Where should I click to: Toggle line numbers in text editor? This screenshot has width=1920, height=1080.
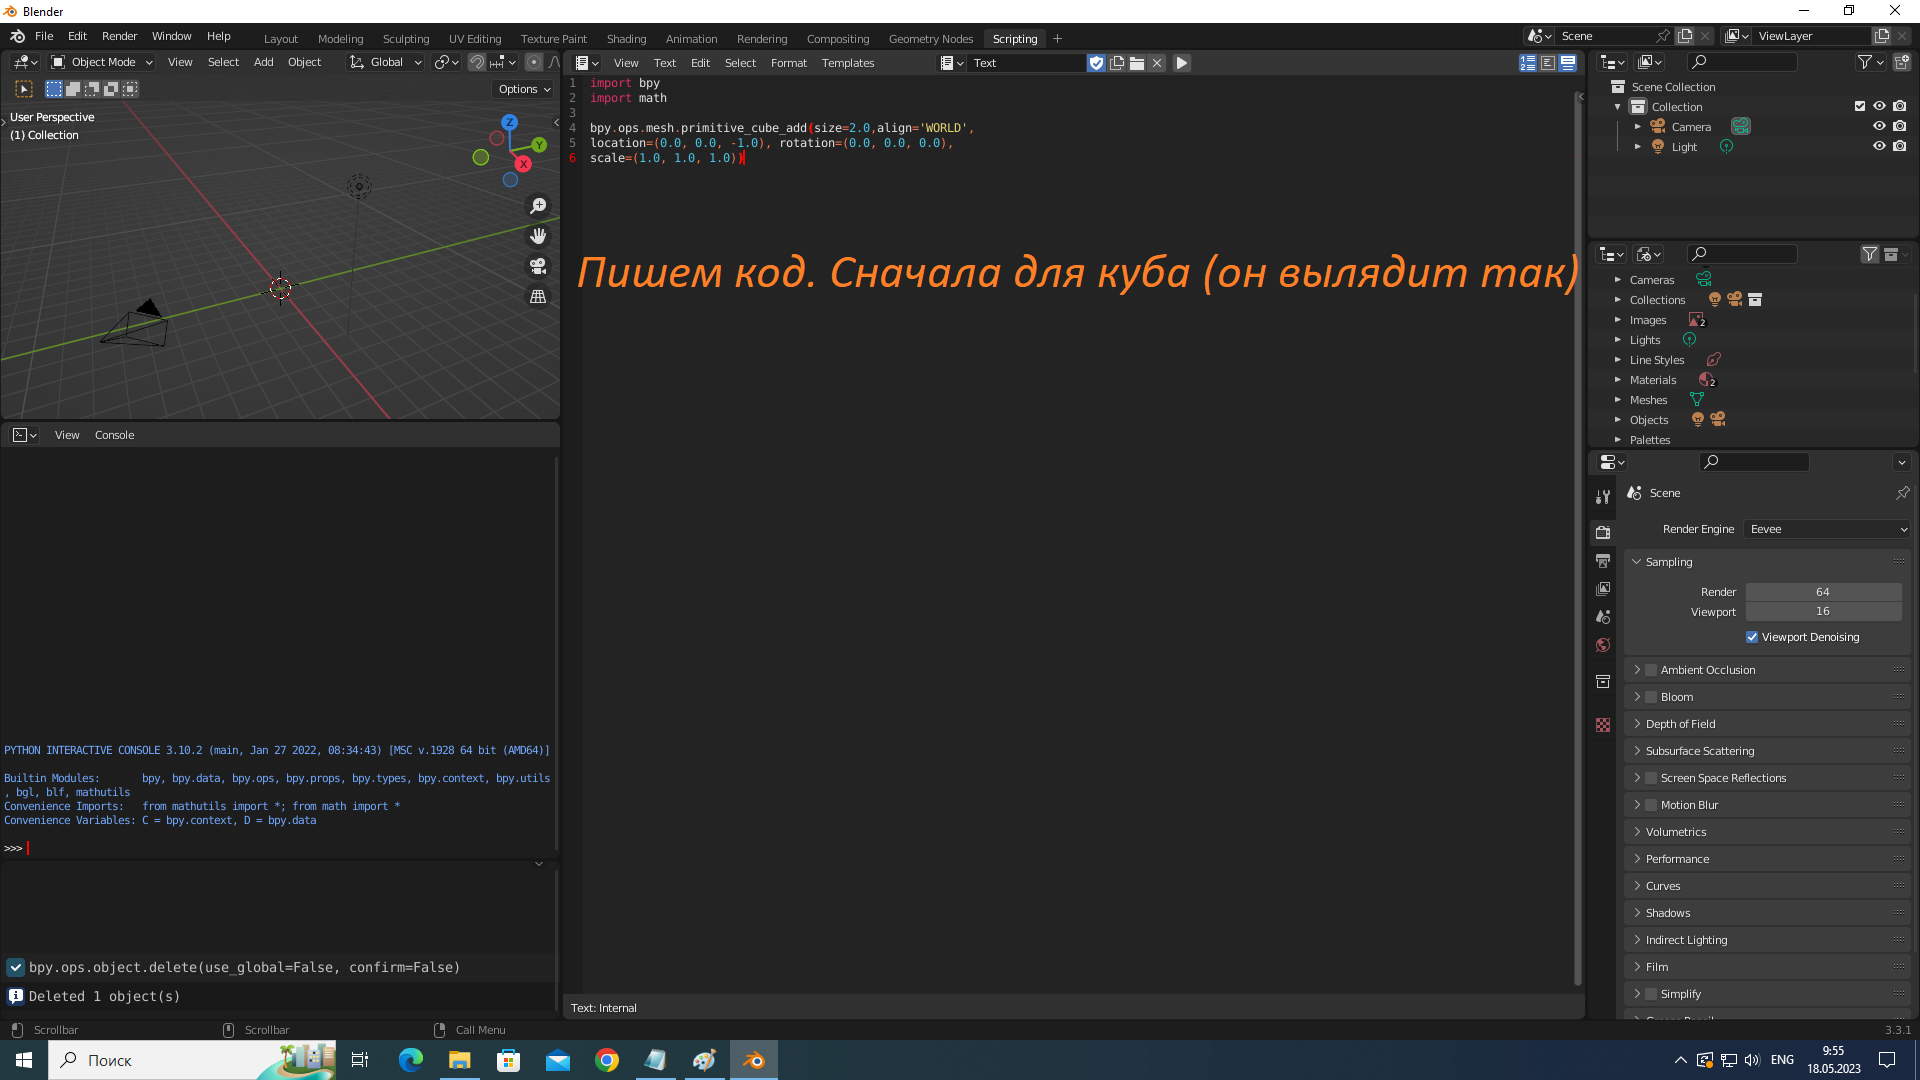pyautogui.click(x=1528, y=63)
